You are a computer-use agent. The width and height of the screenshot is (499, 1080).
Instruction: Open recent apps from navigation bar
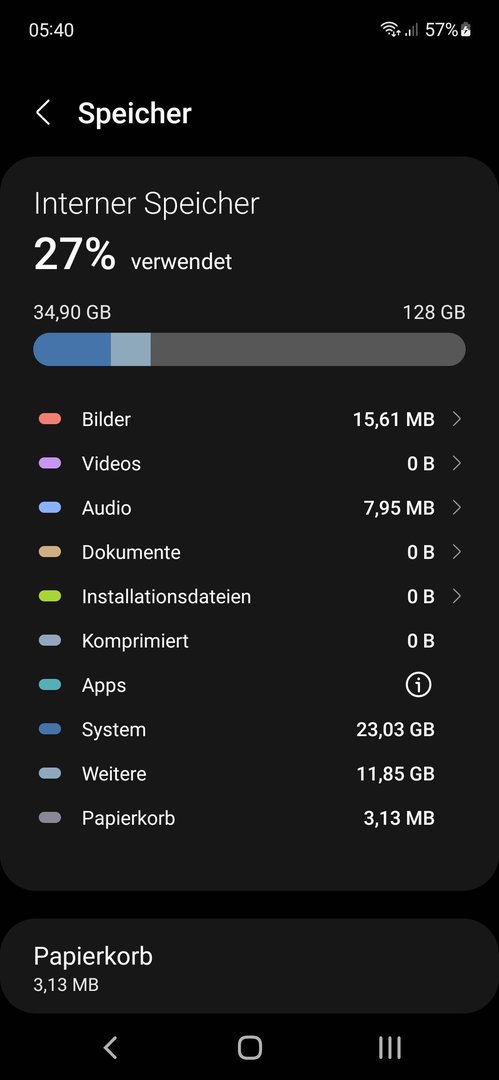point(389,1047)
